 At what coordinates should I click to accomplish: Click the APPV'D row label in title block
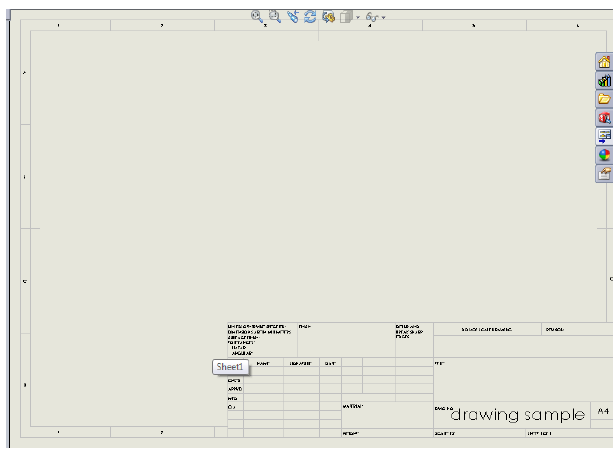click(x=235, y=389)
